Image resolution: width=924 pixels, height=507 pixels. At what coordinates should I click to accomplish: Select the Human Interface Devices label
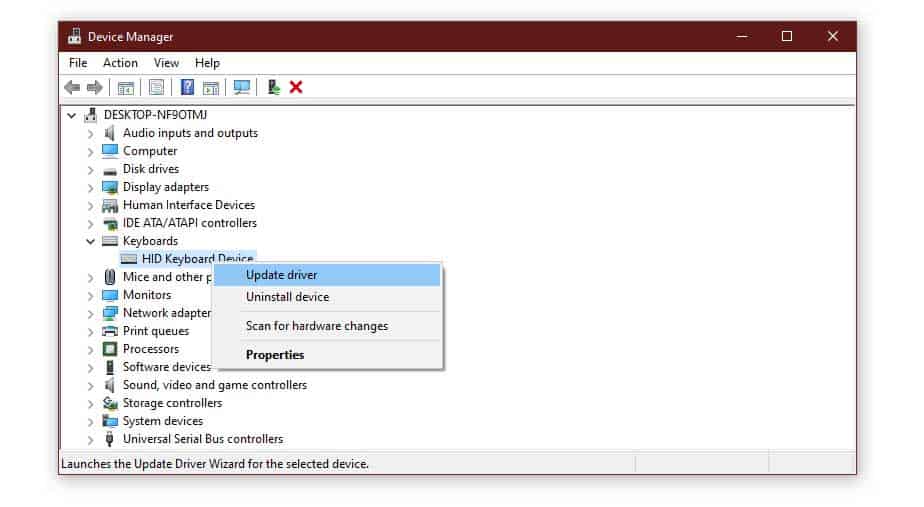[x=189, y=205]
